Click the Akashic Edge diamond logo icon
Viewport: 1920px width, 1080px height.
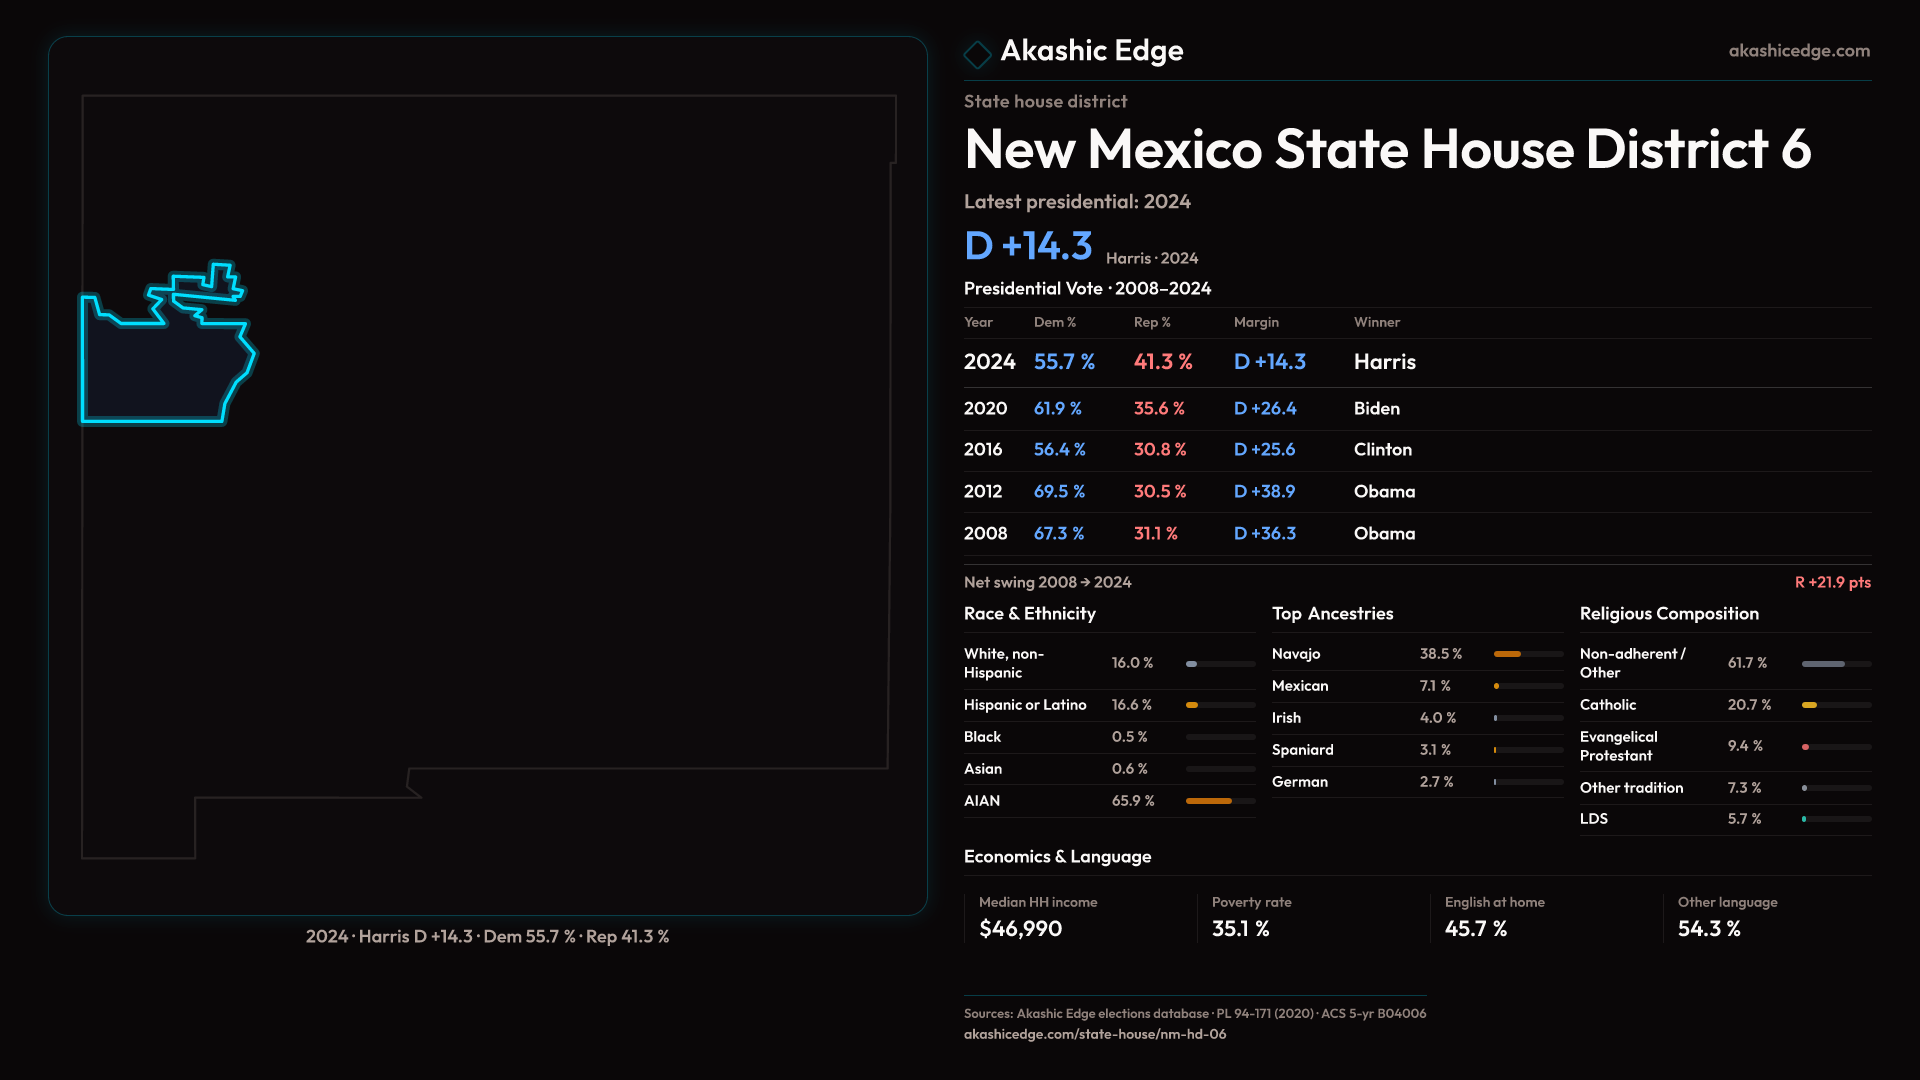click(977, 53)
